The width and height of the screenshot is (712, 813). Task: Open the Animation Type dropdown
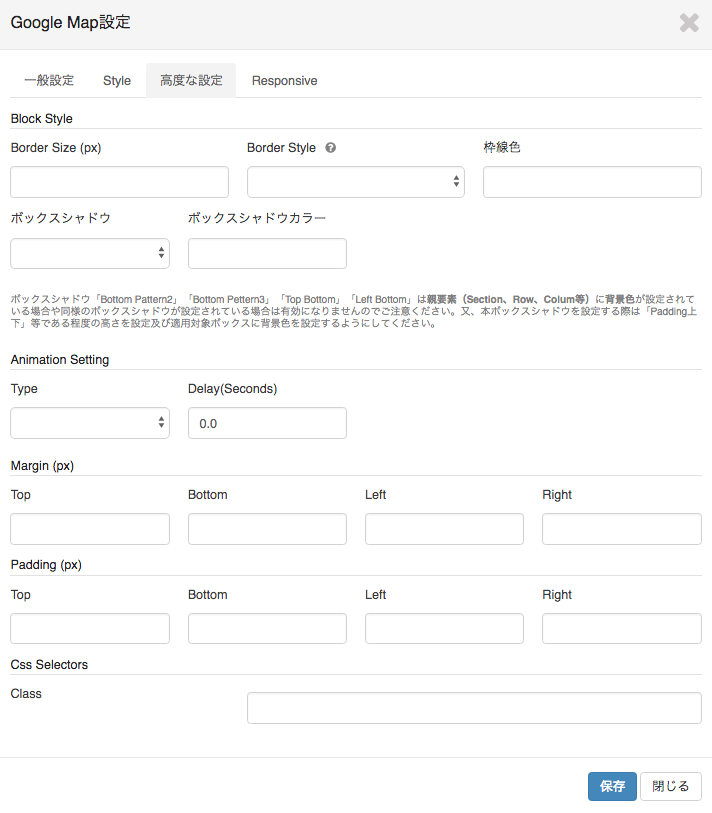click(90, 423)
